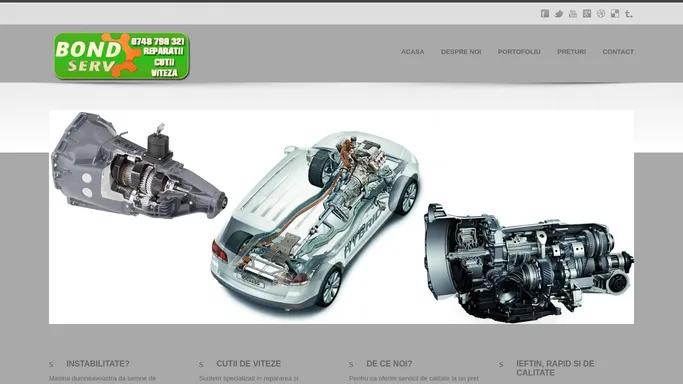Open the YouTube social icon
The width and height of the screenshot is (683, 384).
click(x=573, y=14)
